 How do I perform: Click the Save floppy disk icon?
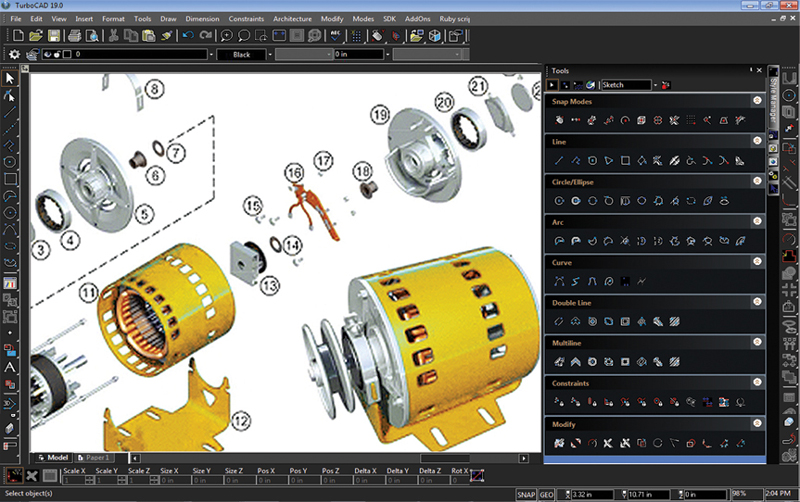point(53,35)
